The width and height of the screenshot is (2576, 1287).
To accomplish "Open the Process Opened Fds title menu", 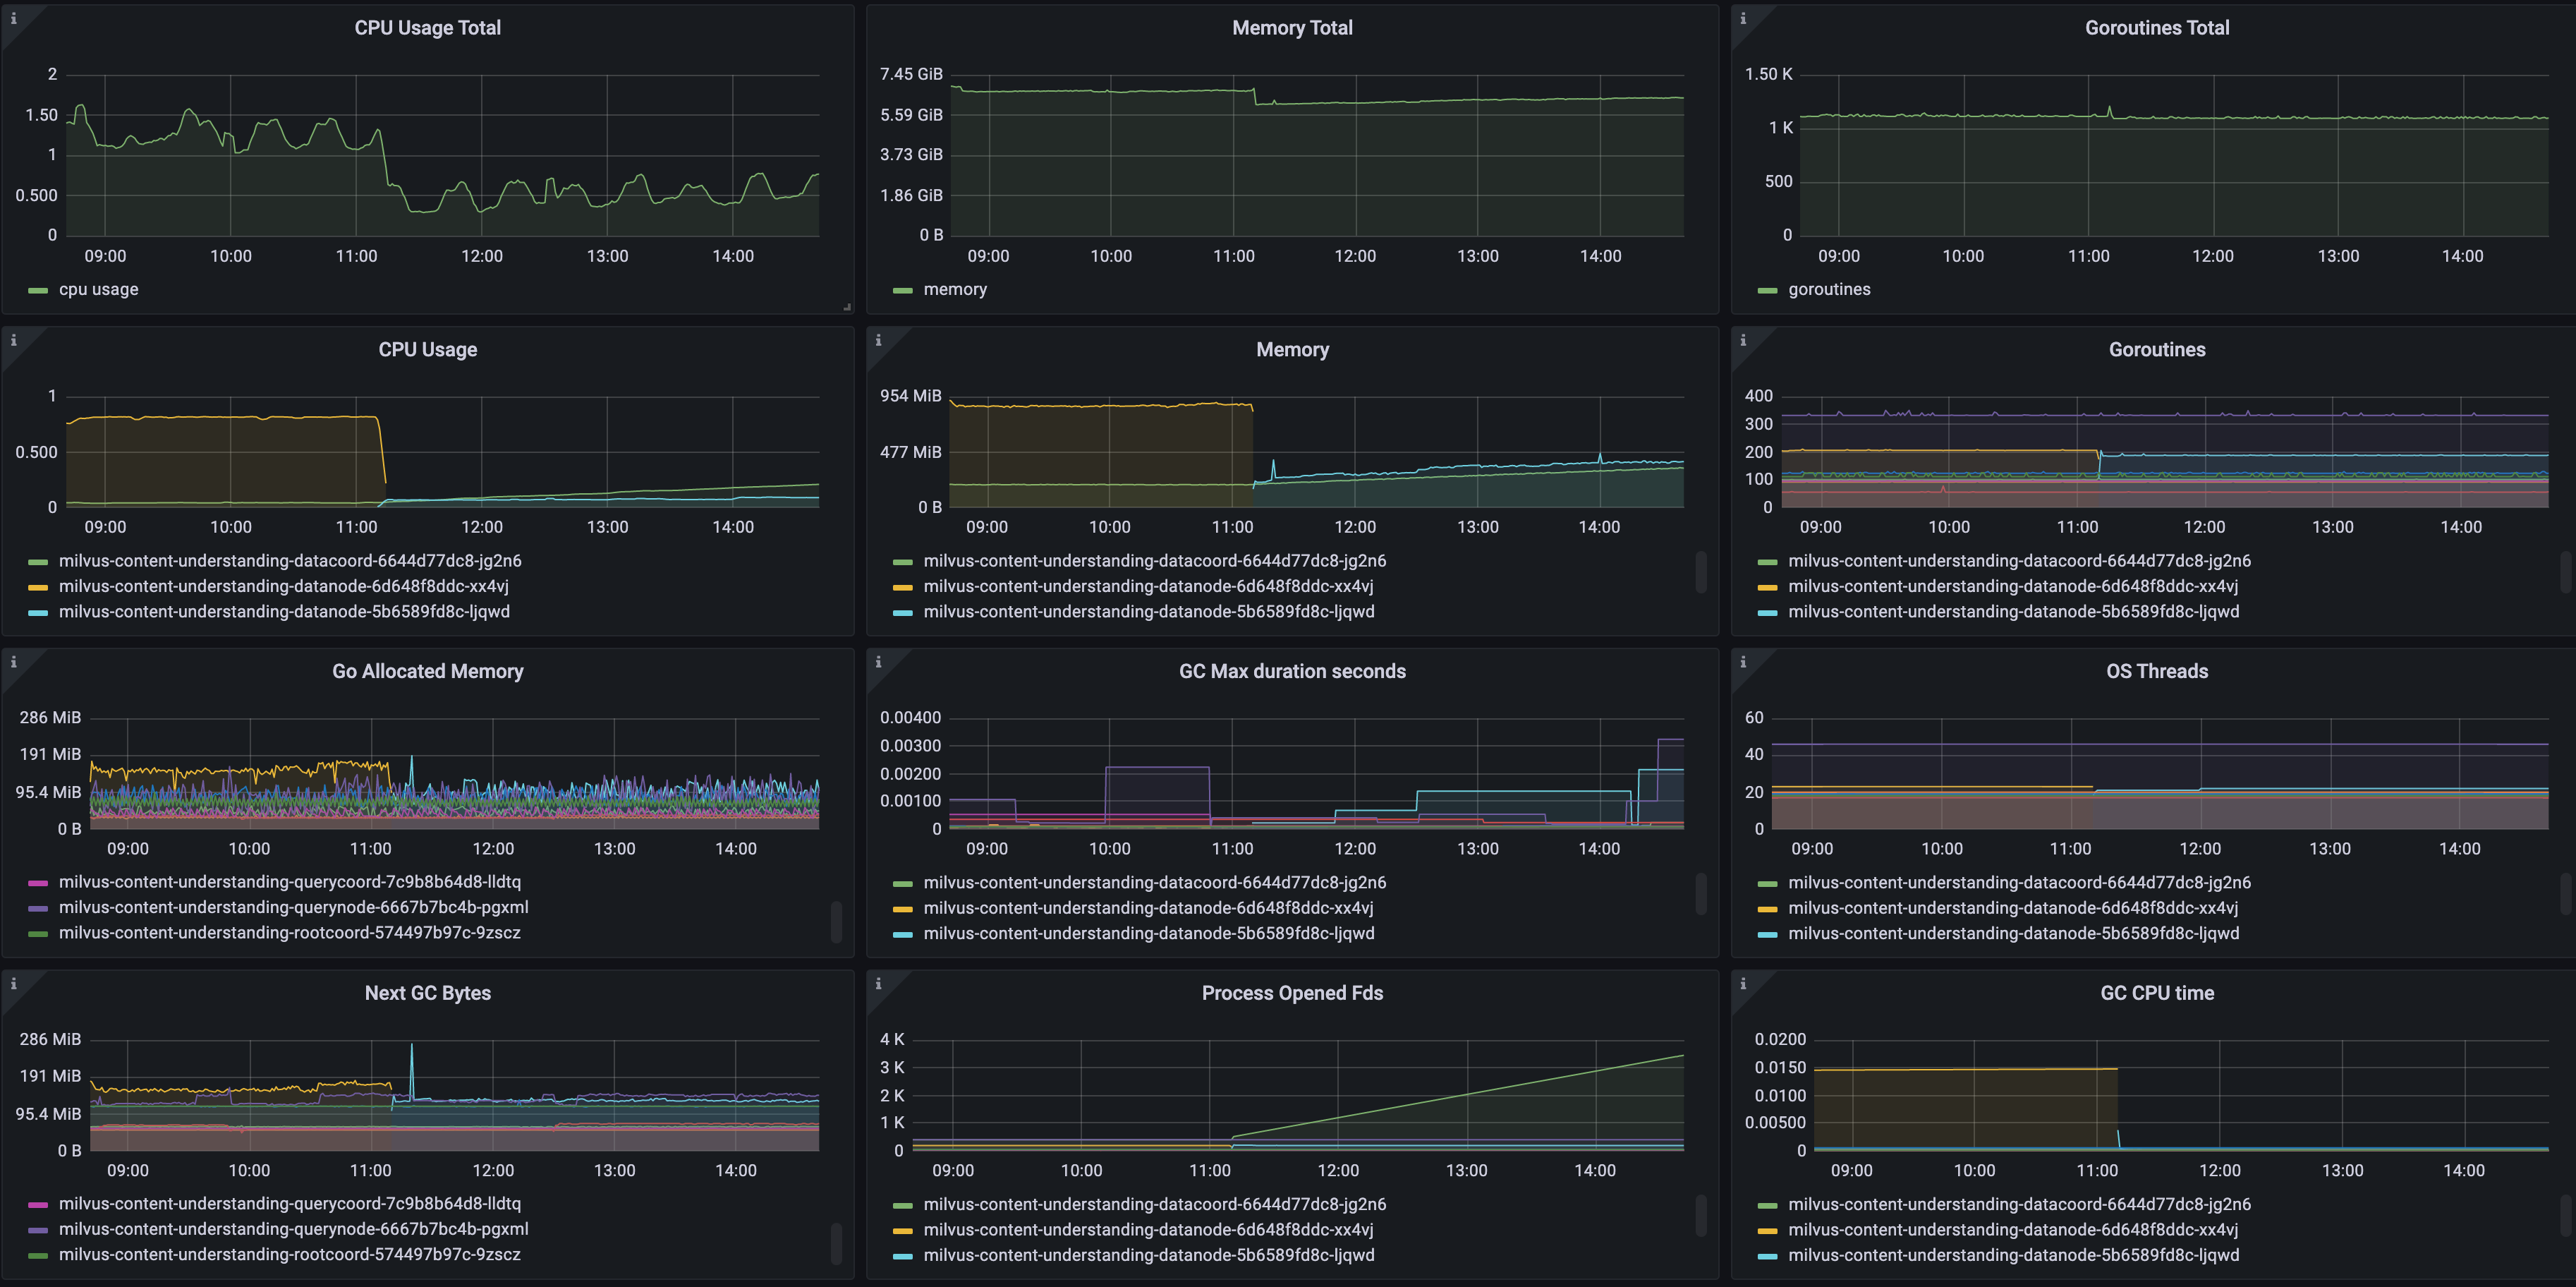I will [x=1292, y=994].
